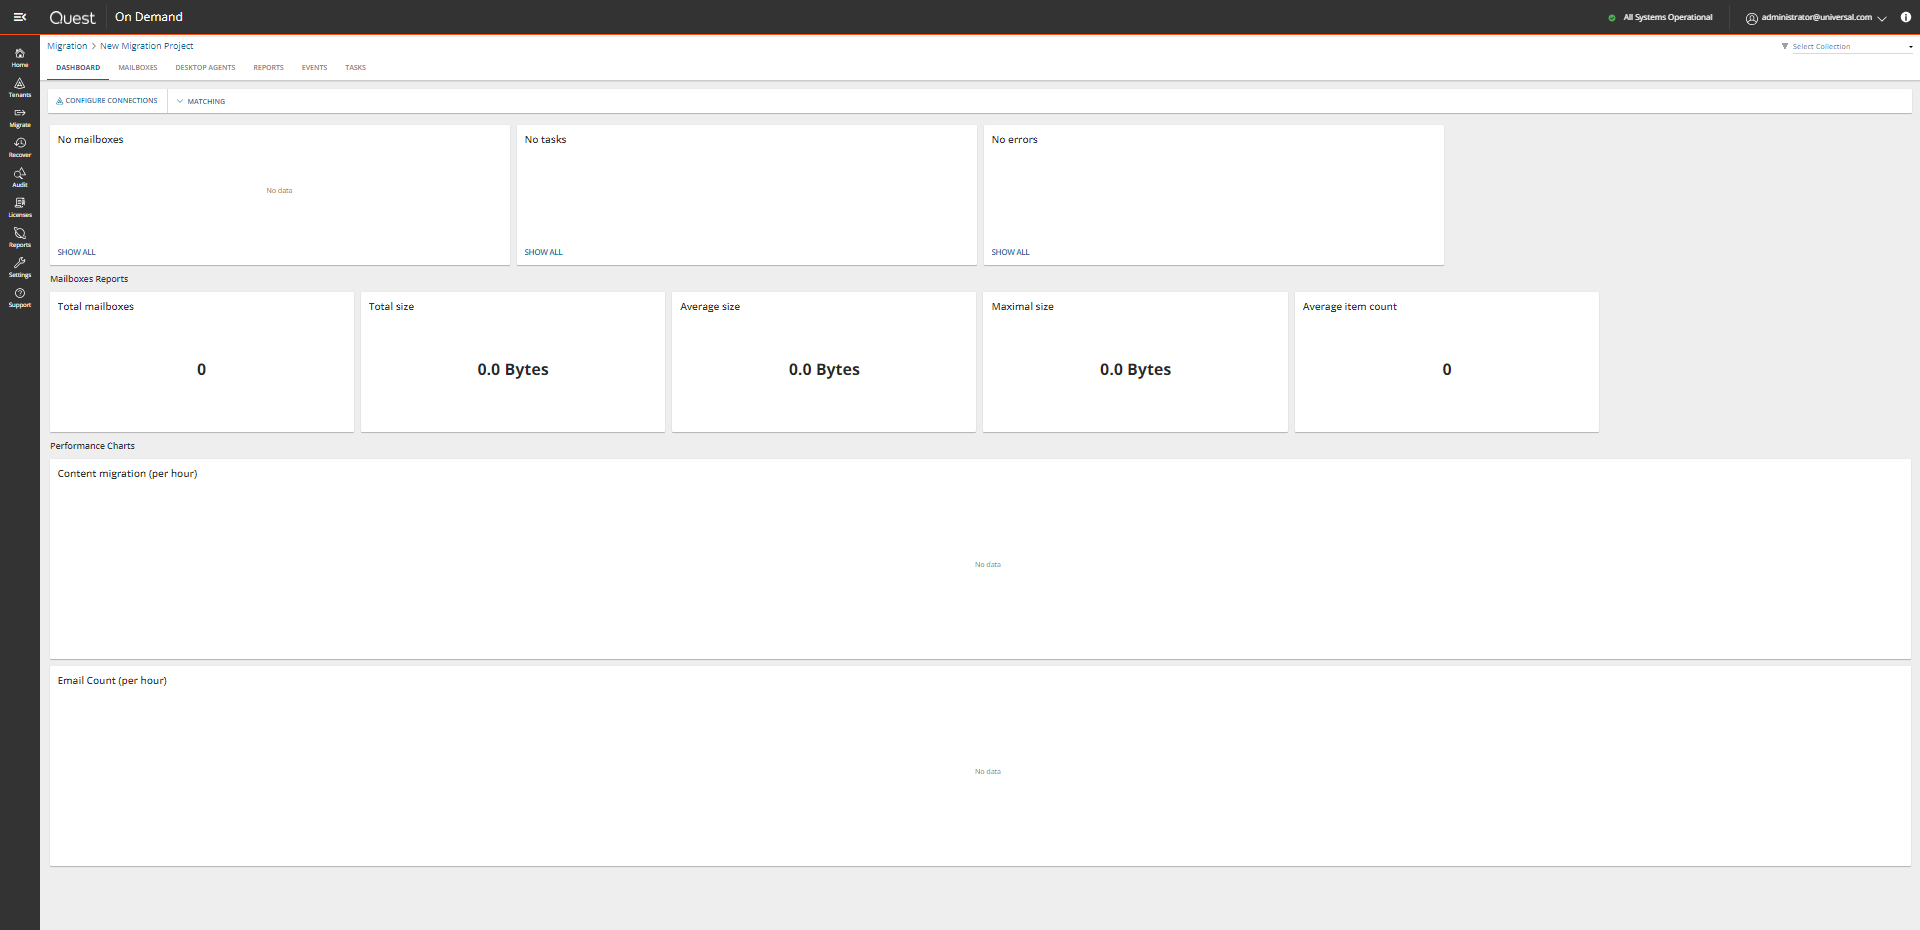The height and width of the screenshot is (930, 1920).
Task: Open the Recover module in the sidebar
Action: point(20,147)
